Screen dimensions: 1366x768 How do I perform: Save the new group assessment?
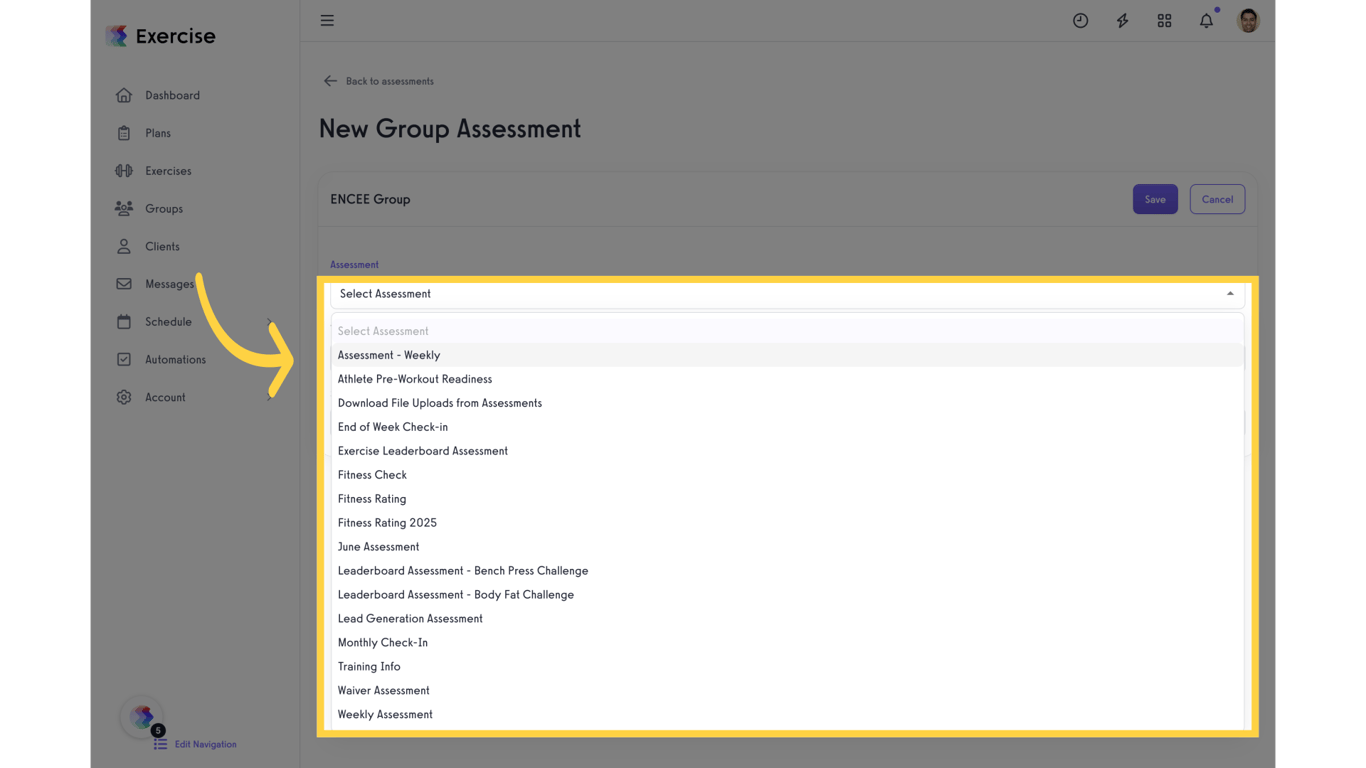(1155, 199)
